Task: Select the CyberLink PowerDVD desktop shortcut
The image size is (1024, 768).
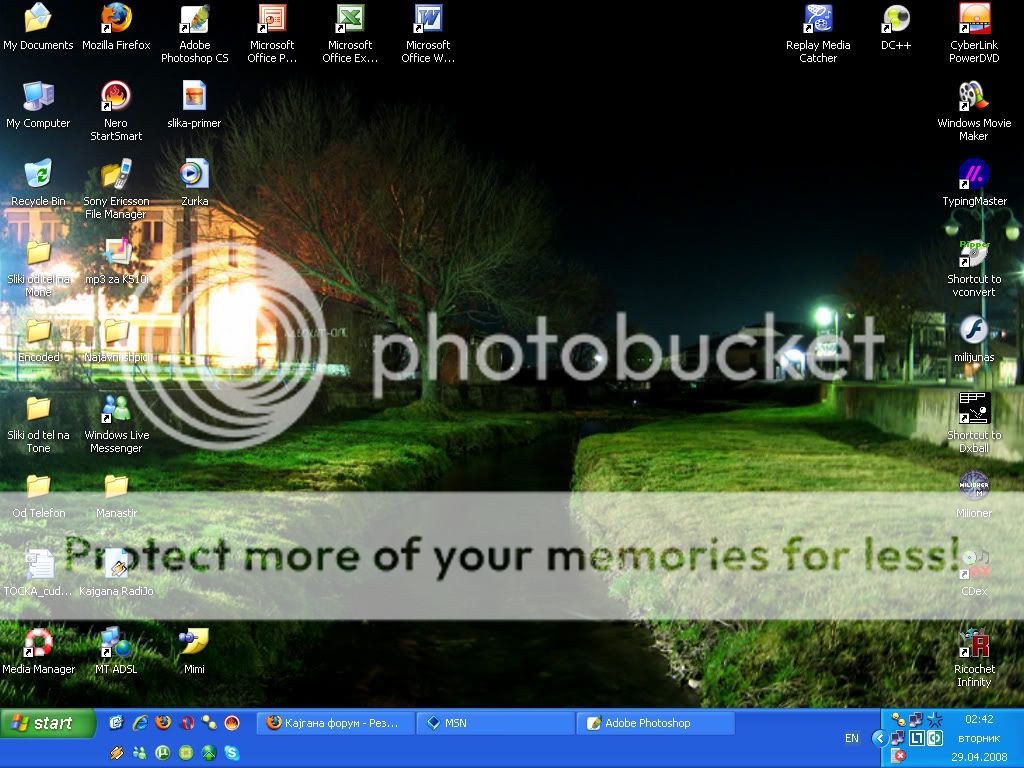Action: 973,20
